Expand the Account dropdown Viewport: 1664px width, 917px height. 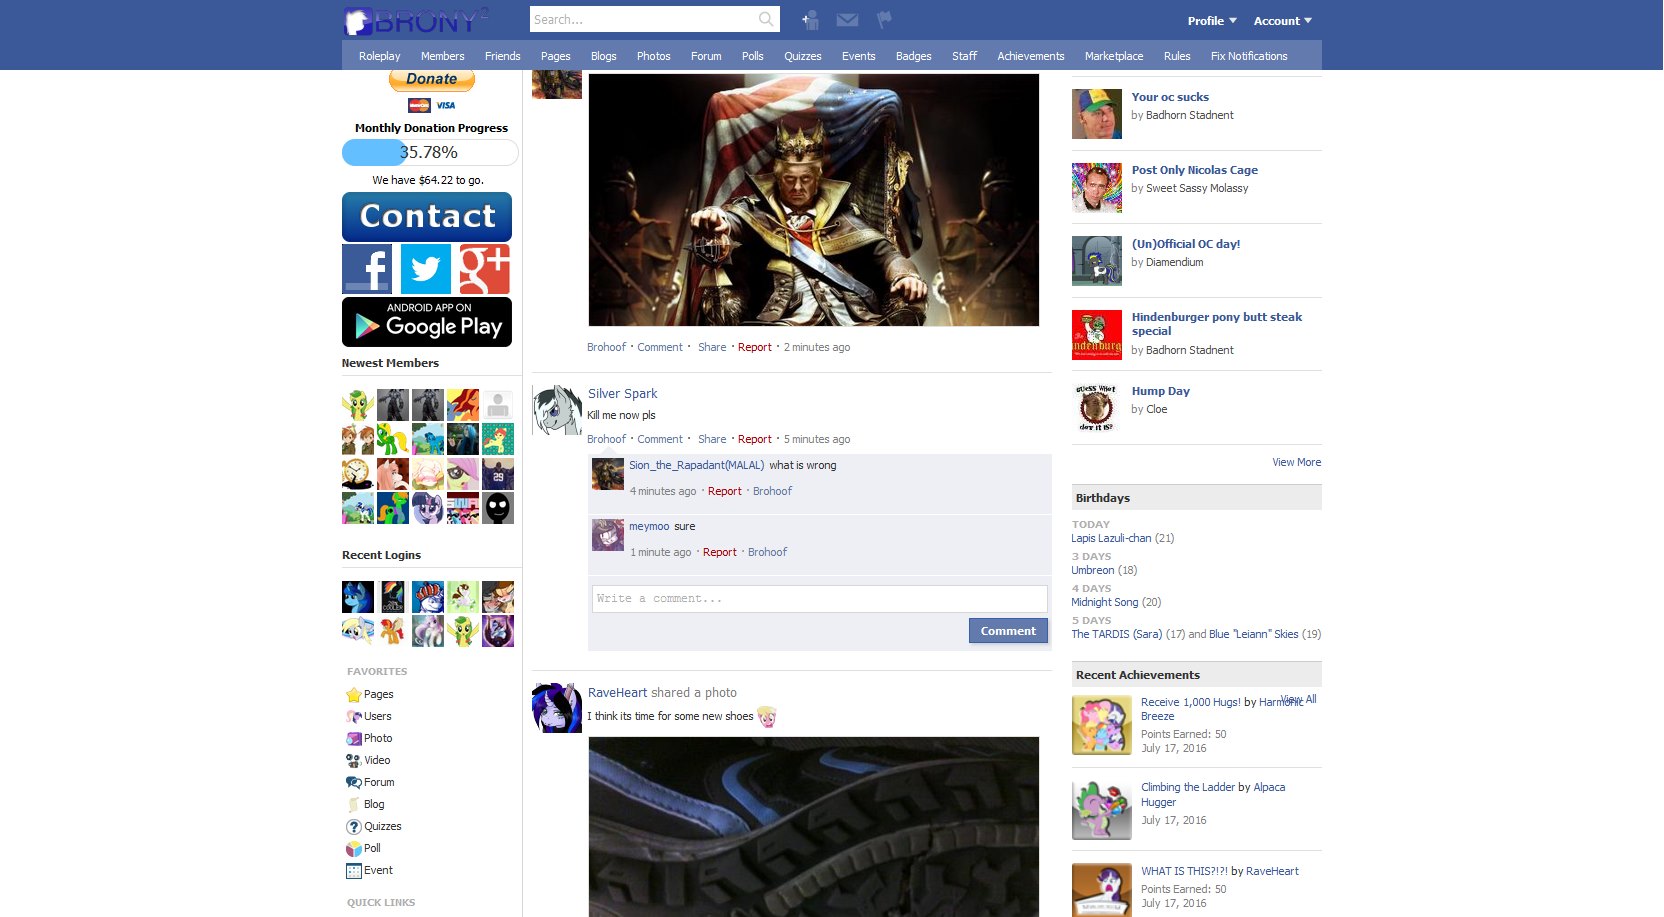[1283, 21]
